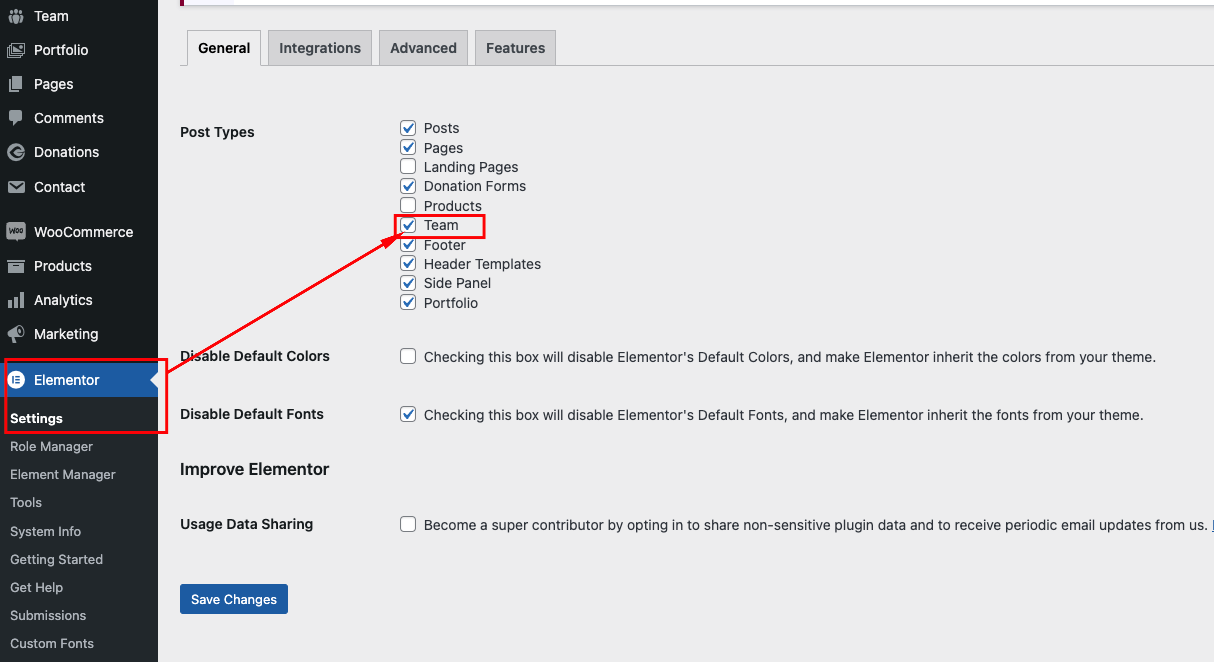Open the Marketing menu label

[x=66, y=334]
